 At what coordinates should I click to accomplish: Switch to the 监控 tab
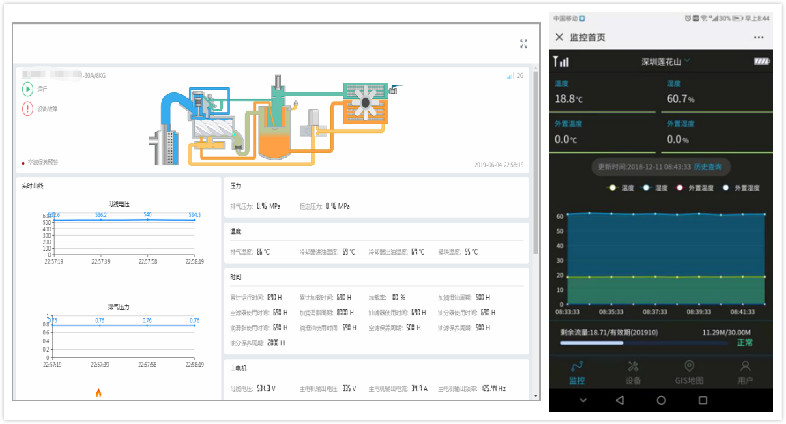click(x=576, y=372)
